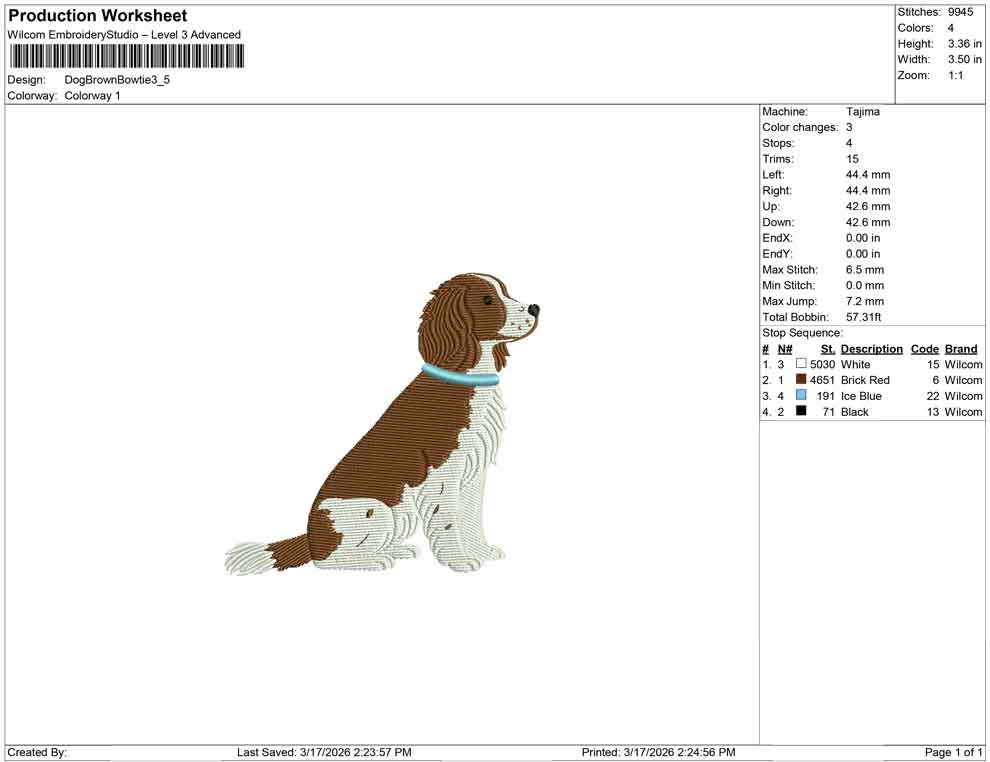The width and height of the screenshot is (990, 762).
Task: Click the N# column header
Action: tap(785, 349)
